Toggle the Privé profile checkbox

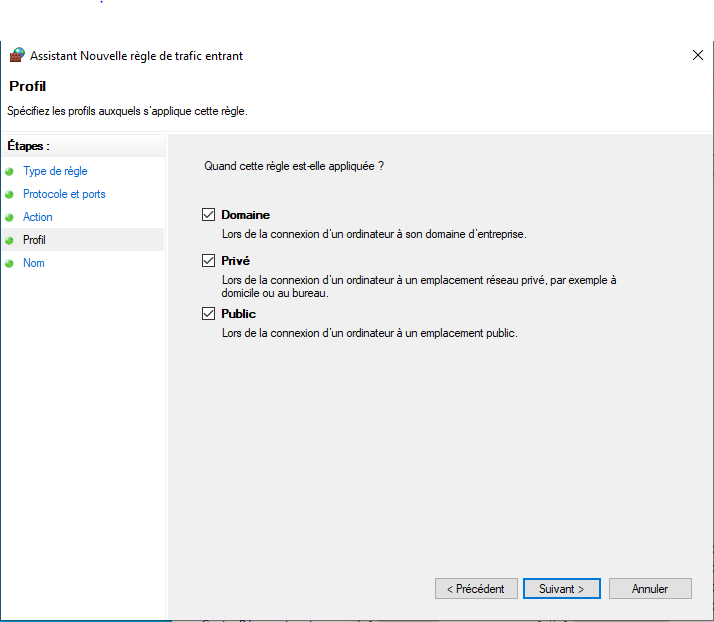coord(208,260)
